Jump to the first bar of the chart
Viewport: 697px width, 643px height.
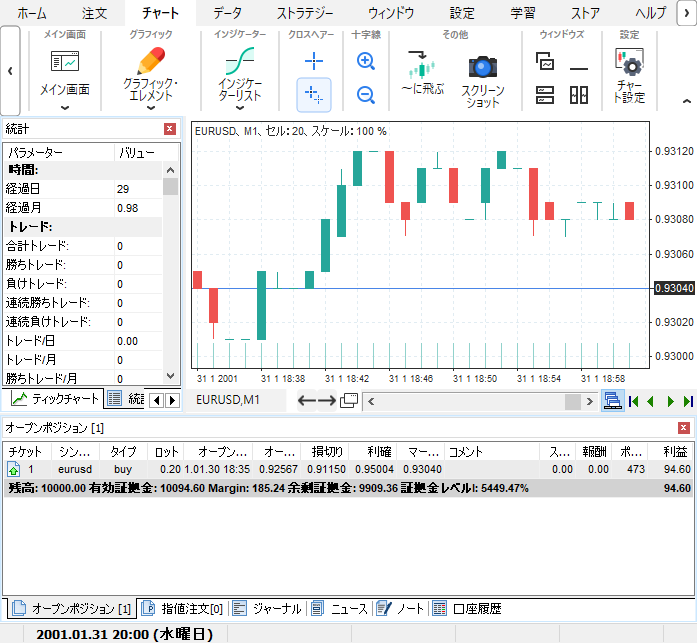[x=633, y=401]
